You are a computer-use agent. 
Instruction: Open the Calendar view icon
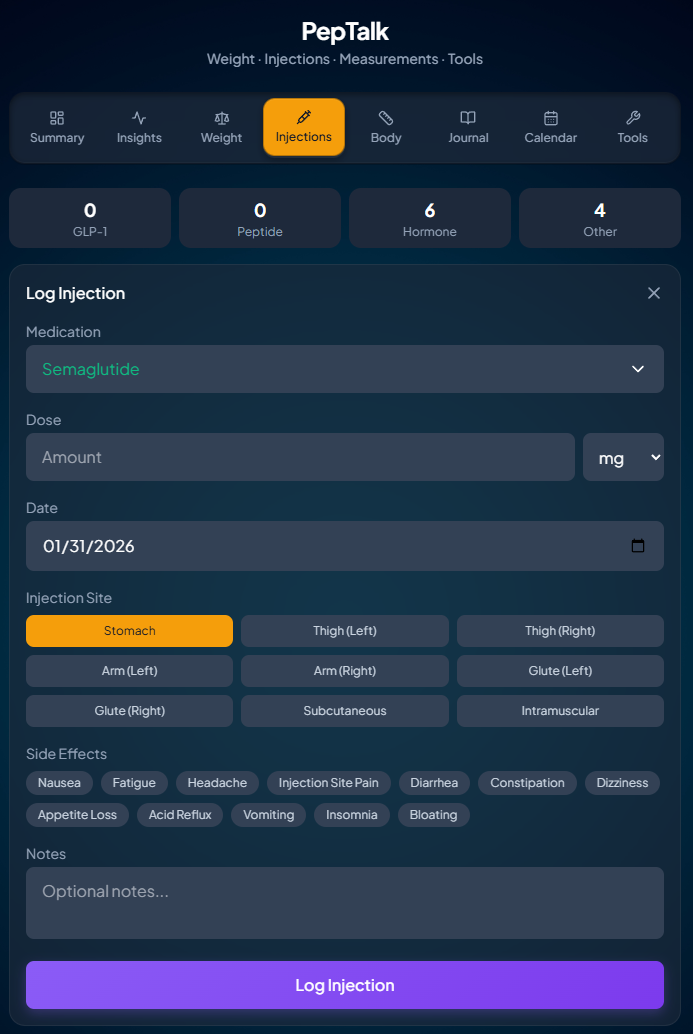550,116
